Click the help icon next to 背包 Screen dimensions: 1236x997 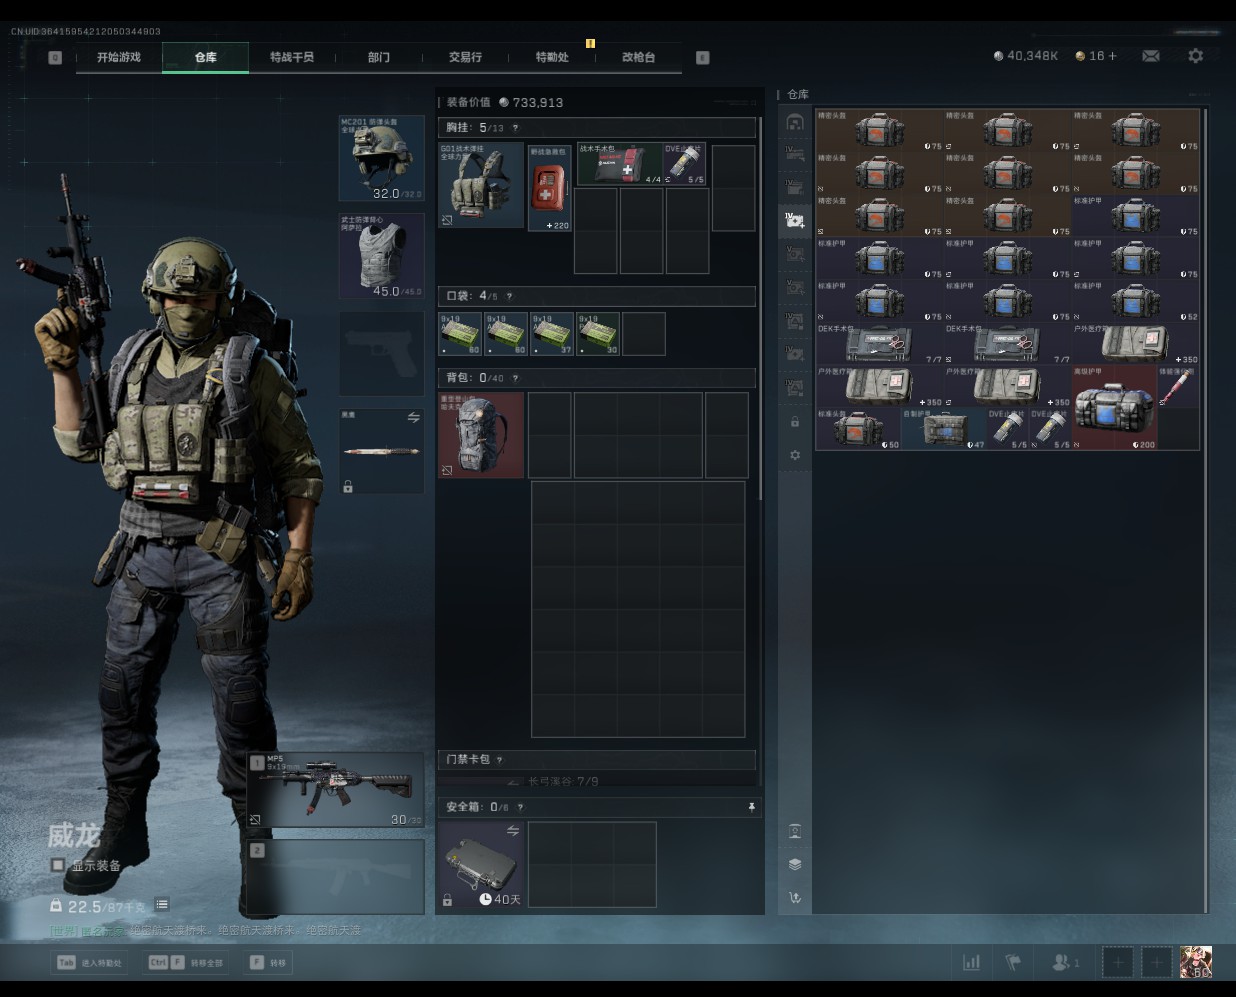click(x=515, y=378)
